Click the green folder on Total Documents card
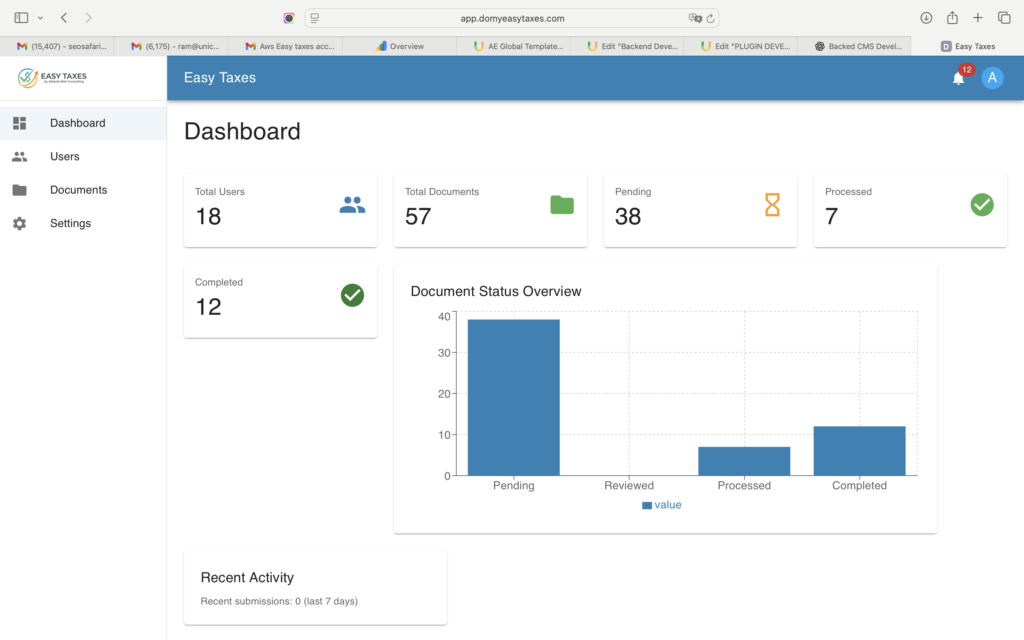 pos(561,205)
